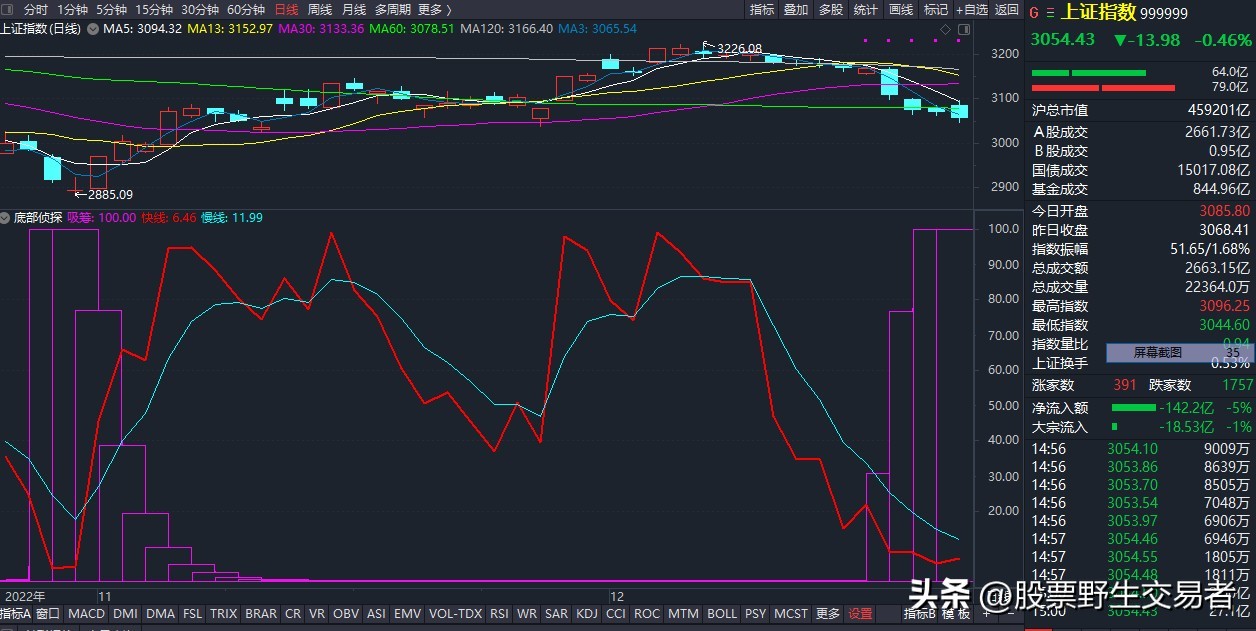
Task: Toggle the 叠加 overlay option
Action: coord(795,10)
